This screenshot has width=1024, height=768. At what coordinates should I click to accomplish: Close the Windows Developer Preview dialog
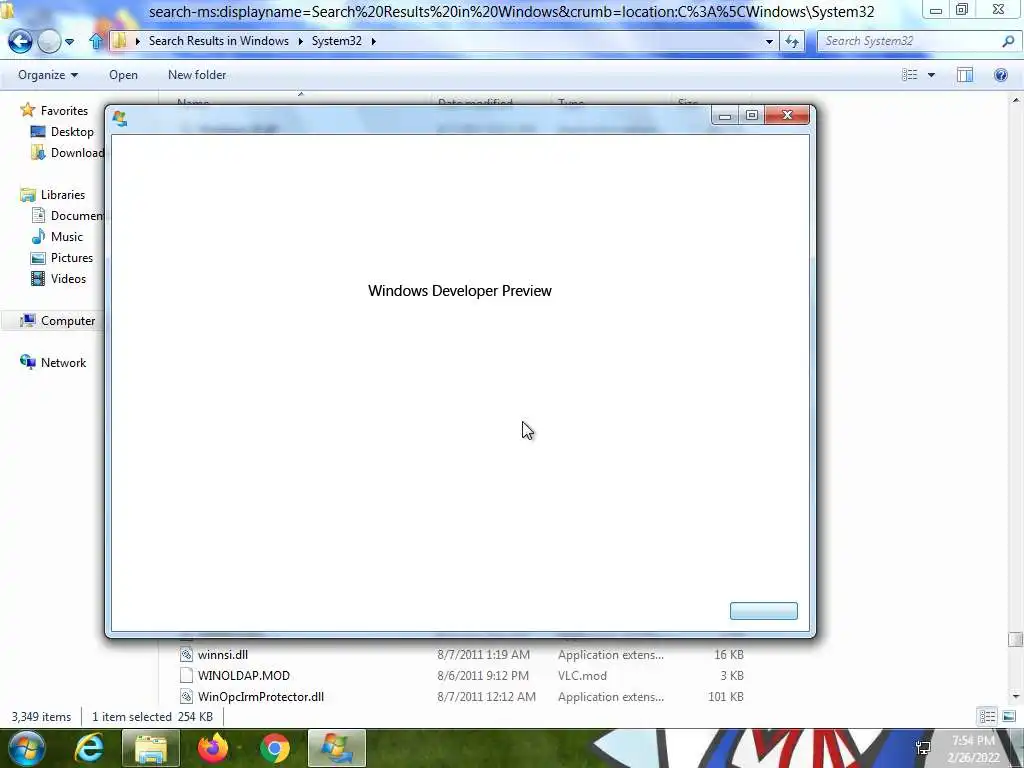pos(787,115)
